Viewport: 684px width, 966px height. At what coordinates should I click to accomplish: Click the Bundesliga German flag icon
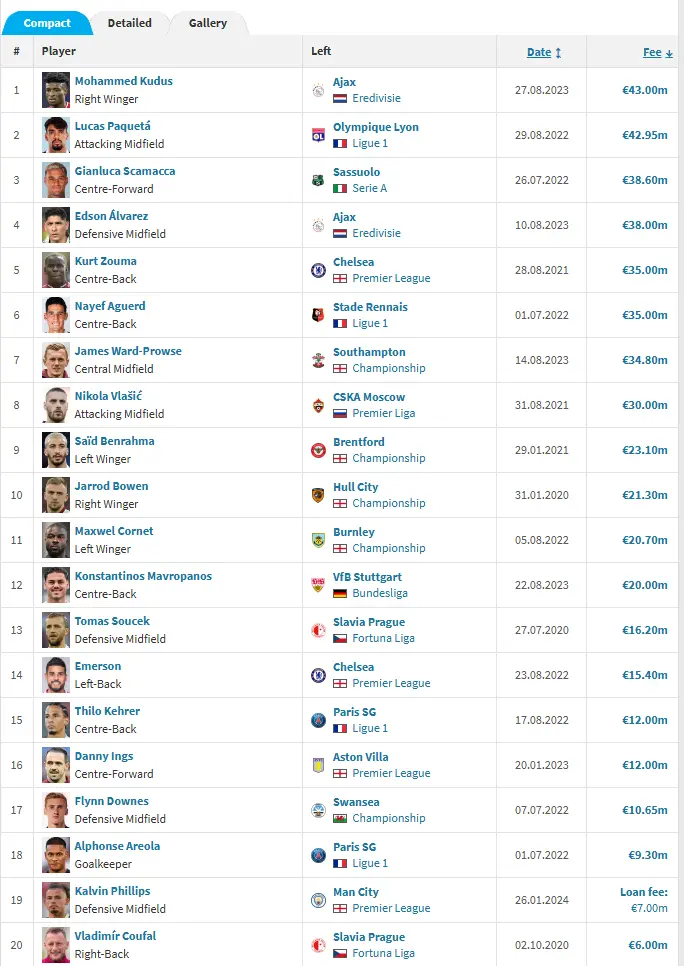click(x=340, y=593)
